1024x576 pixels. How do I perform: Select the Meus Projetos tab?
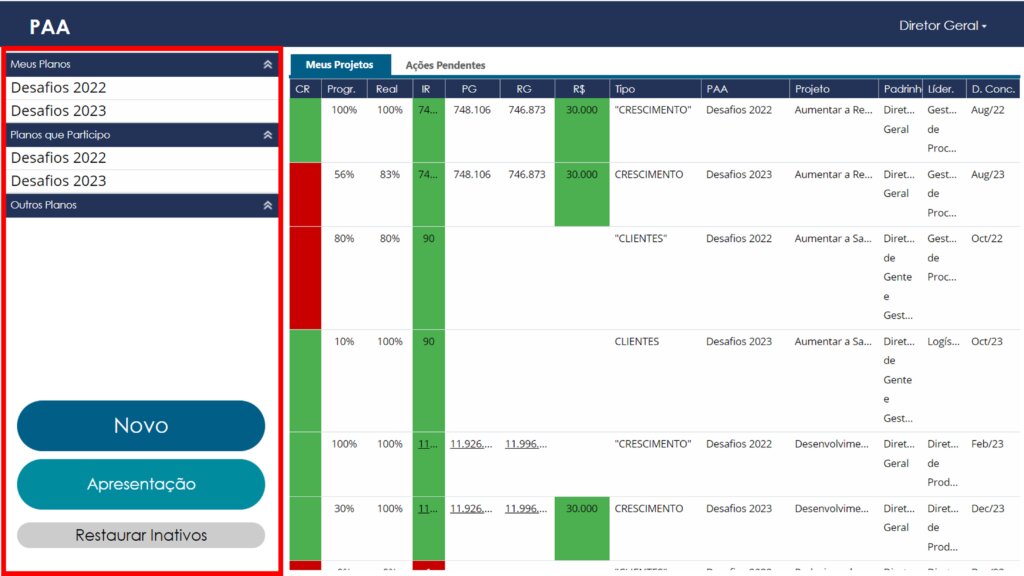(x=340, y=65)
